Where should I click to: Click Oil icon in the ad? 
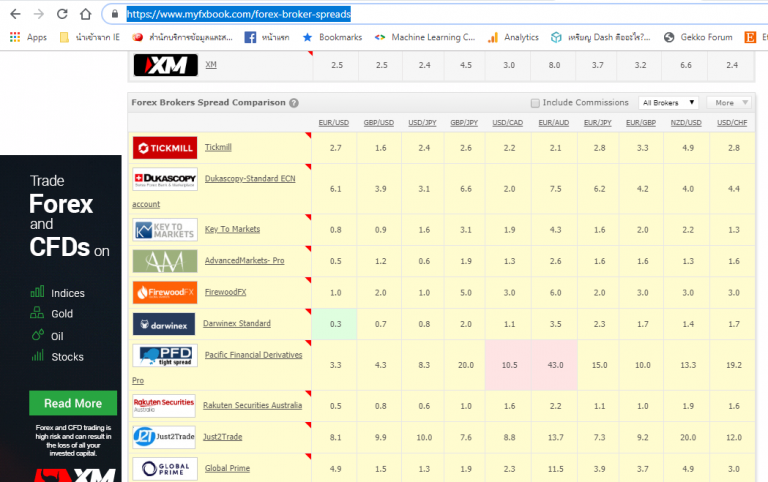coord(38,335)
